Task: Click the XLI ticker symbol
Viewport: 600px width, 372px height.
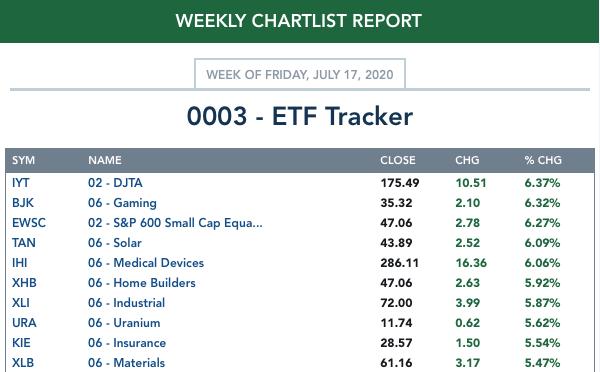Action: 21,303
